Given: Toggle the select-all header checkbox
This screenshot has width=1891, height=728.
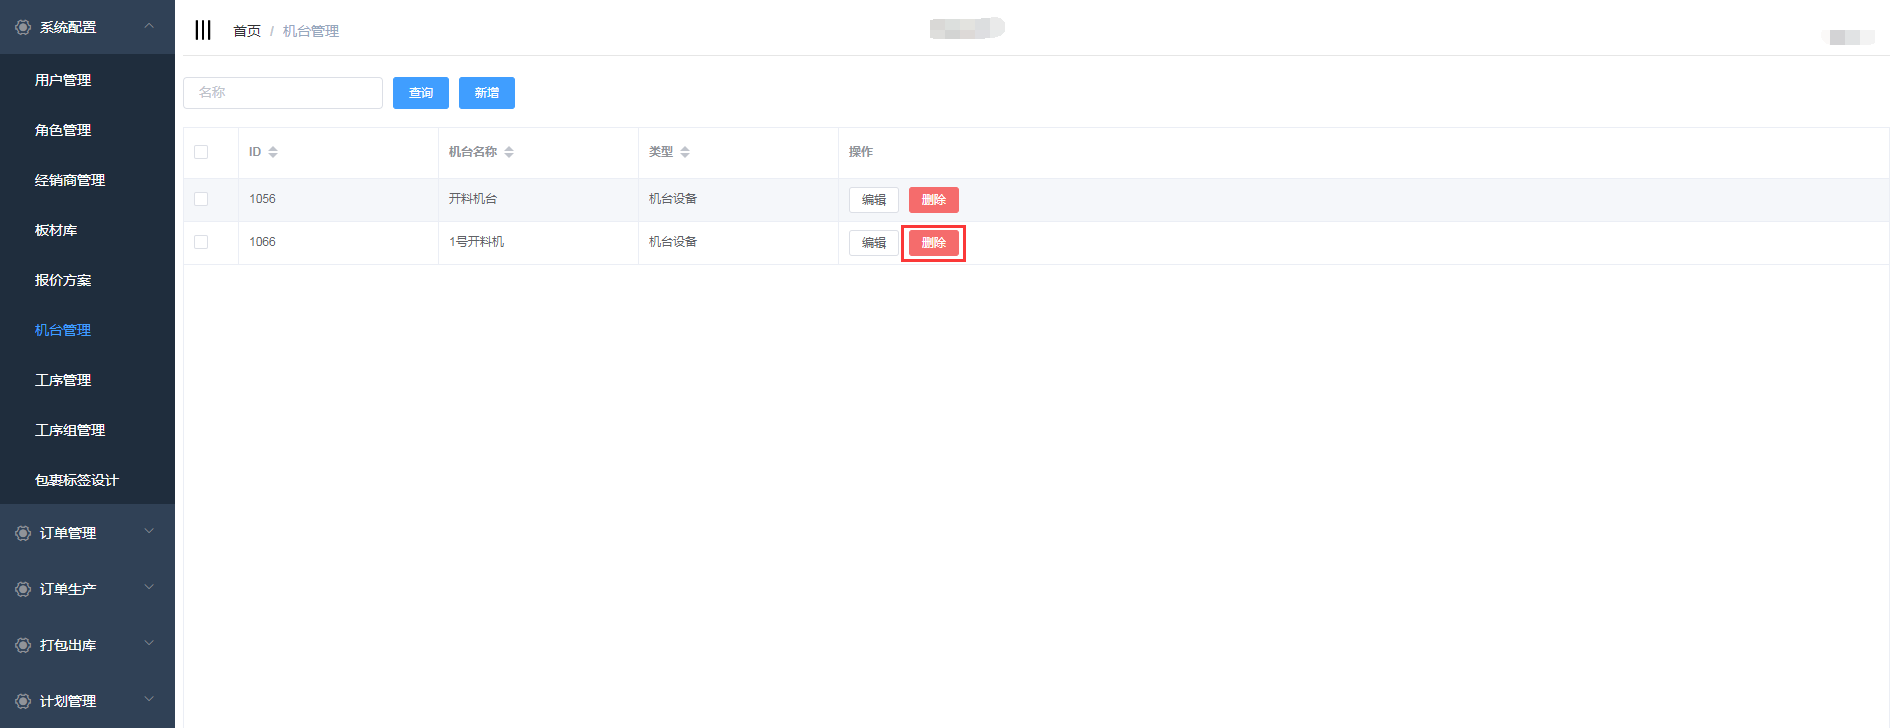Looking at the screenshot, I should tap(201, 152).
